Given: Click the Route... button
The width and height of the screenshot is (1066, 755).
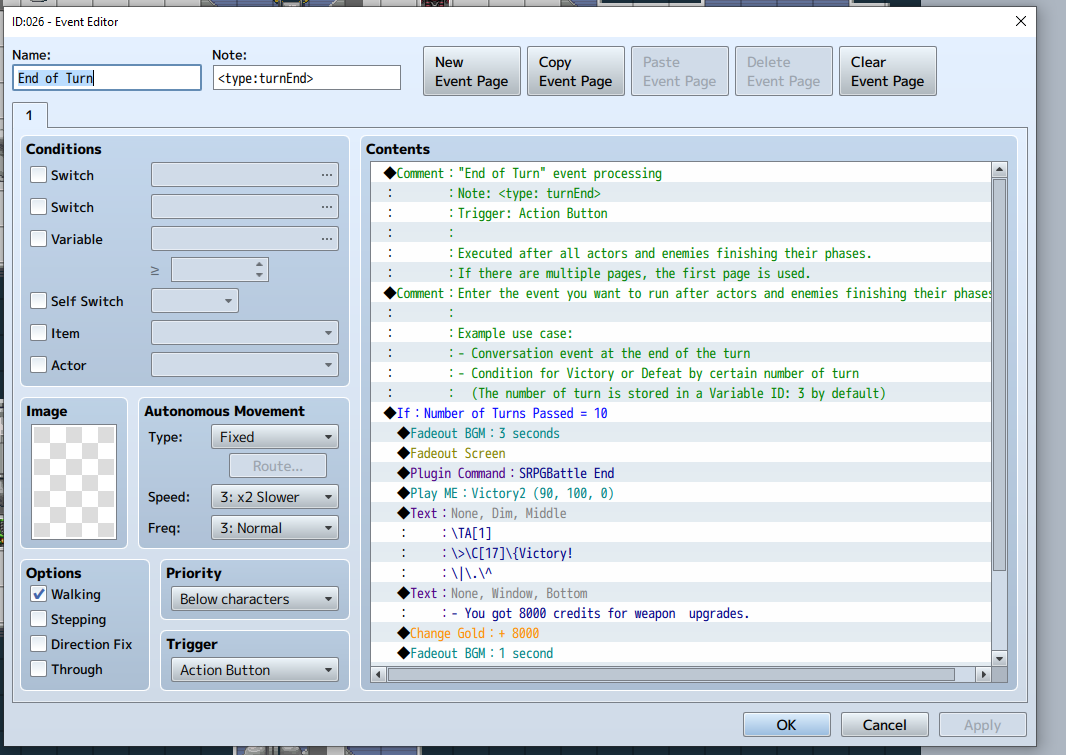Looking at the screenshot, I should [x=278, y=466].
